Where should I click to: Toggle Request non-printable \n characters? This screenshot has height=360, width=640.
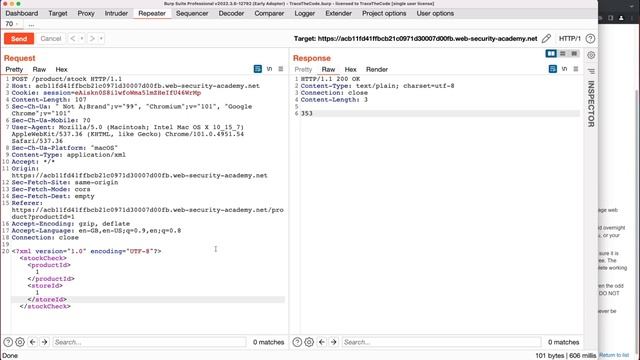(269, 69)
